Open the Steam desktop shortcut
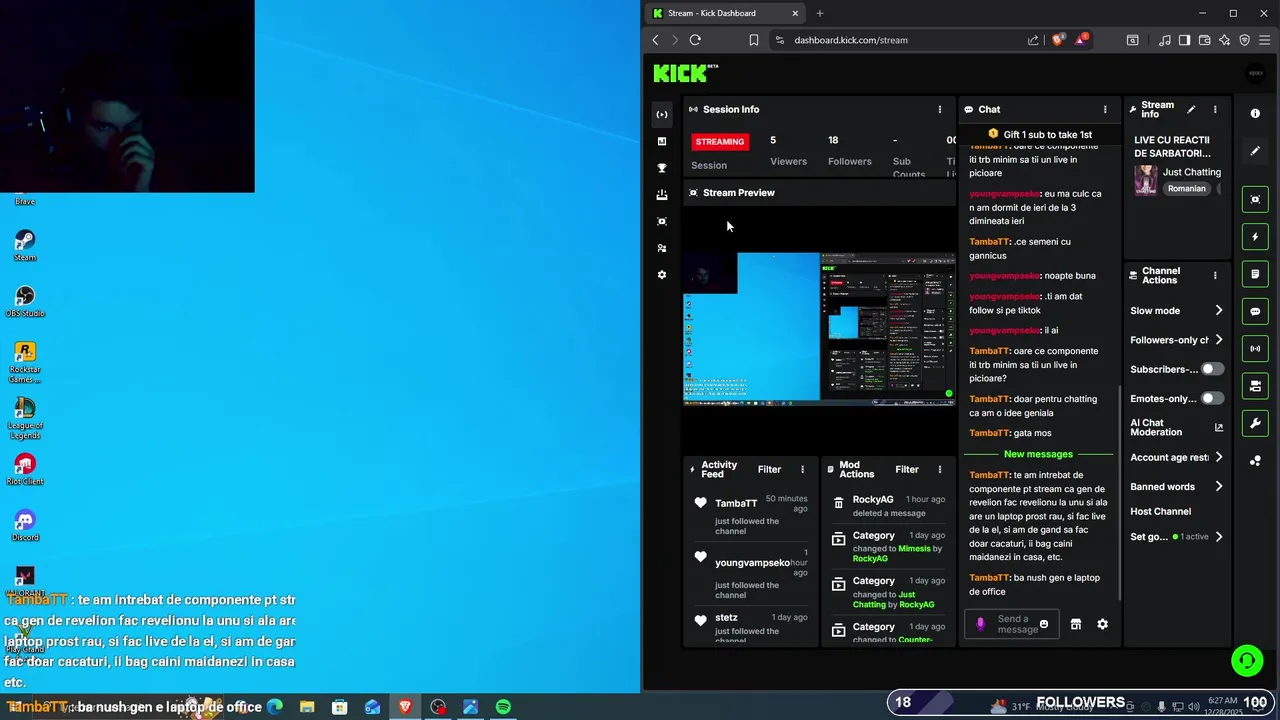This screenshot has width=1280, height=720. pyautogui.click(x=25, y=245)
